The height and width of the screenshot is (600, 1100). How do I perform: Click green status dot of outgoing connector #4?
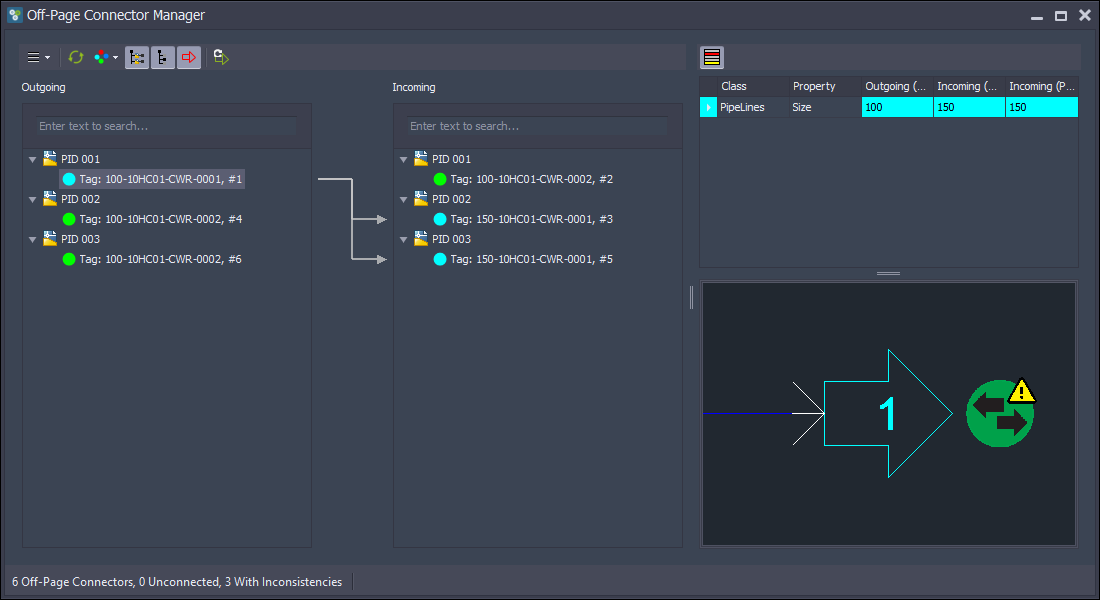[x=69, y=219]
